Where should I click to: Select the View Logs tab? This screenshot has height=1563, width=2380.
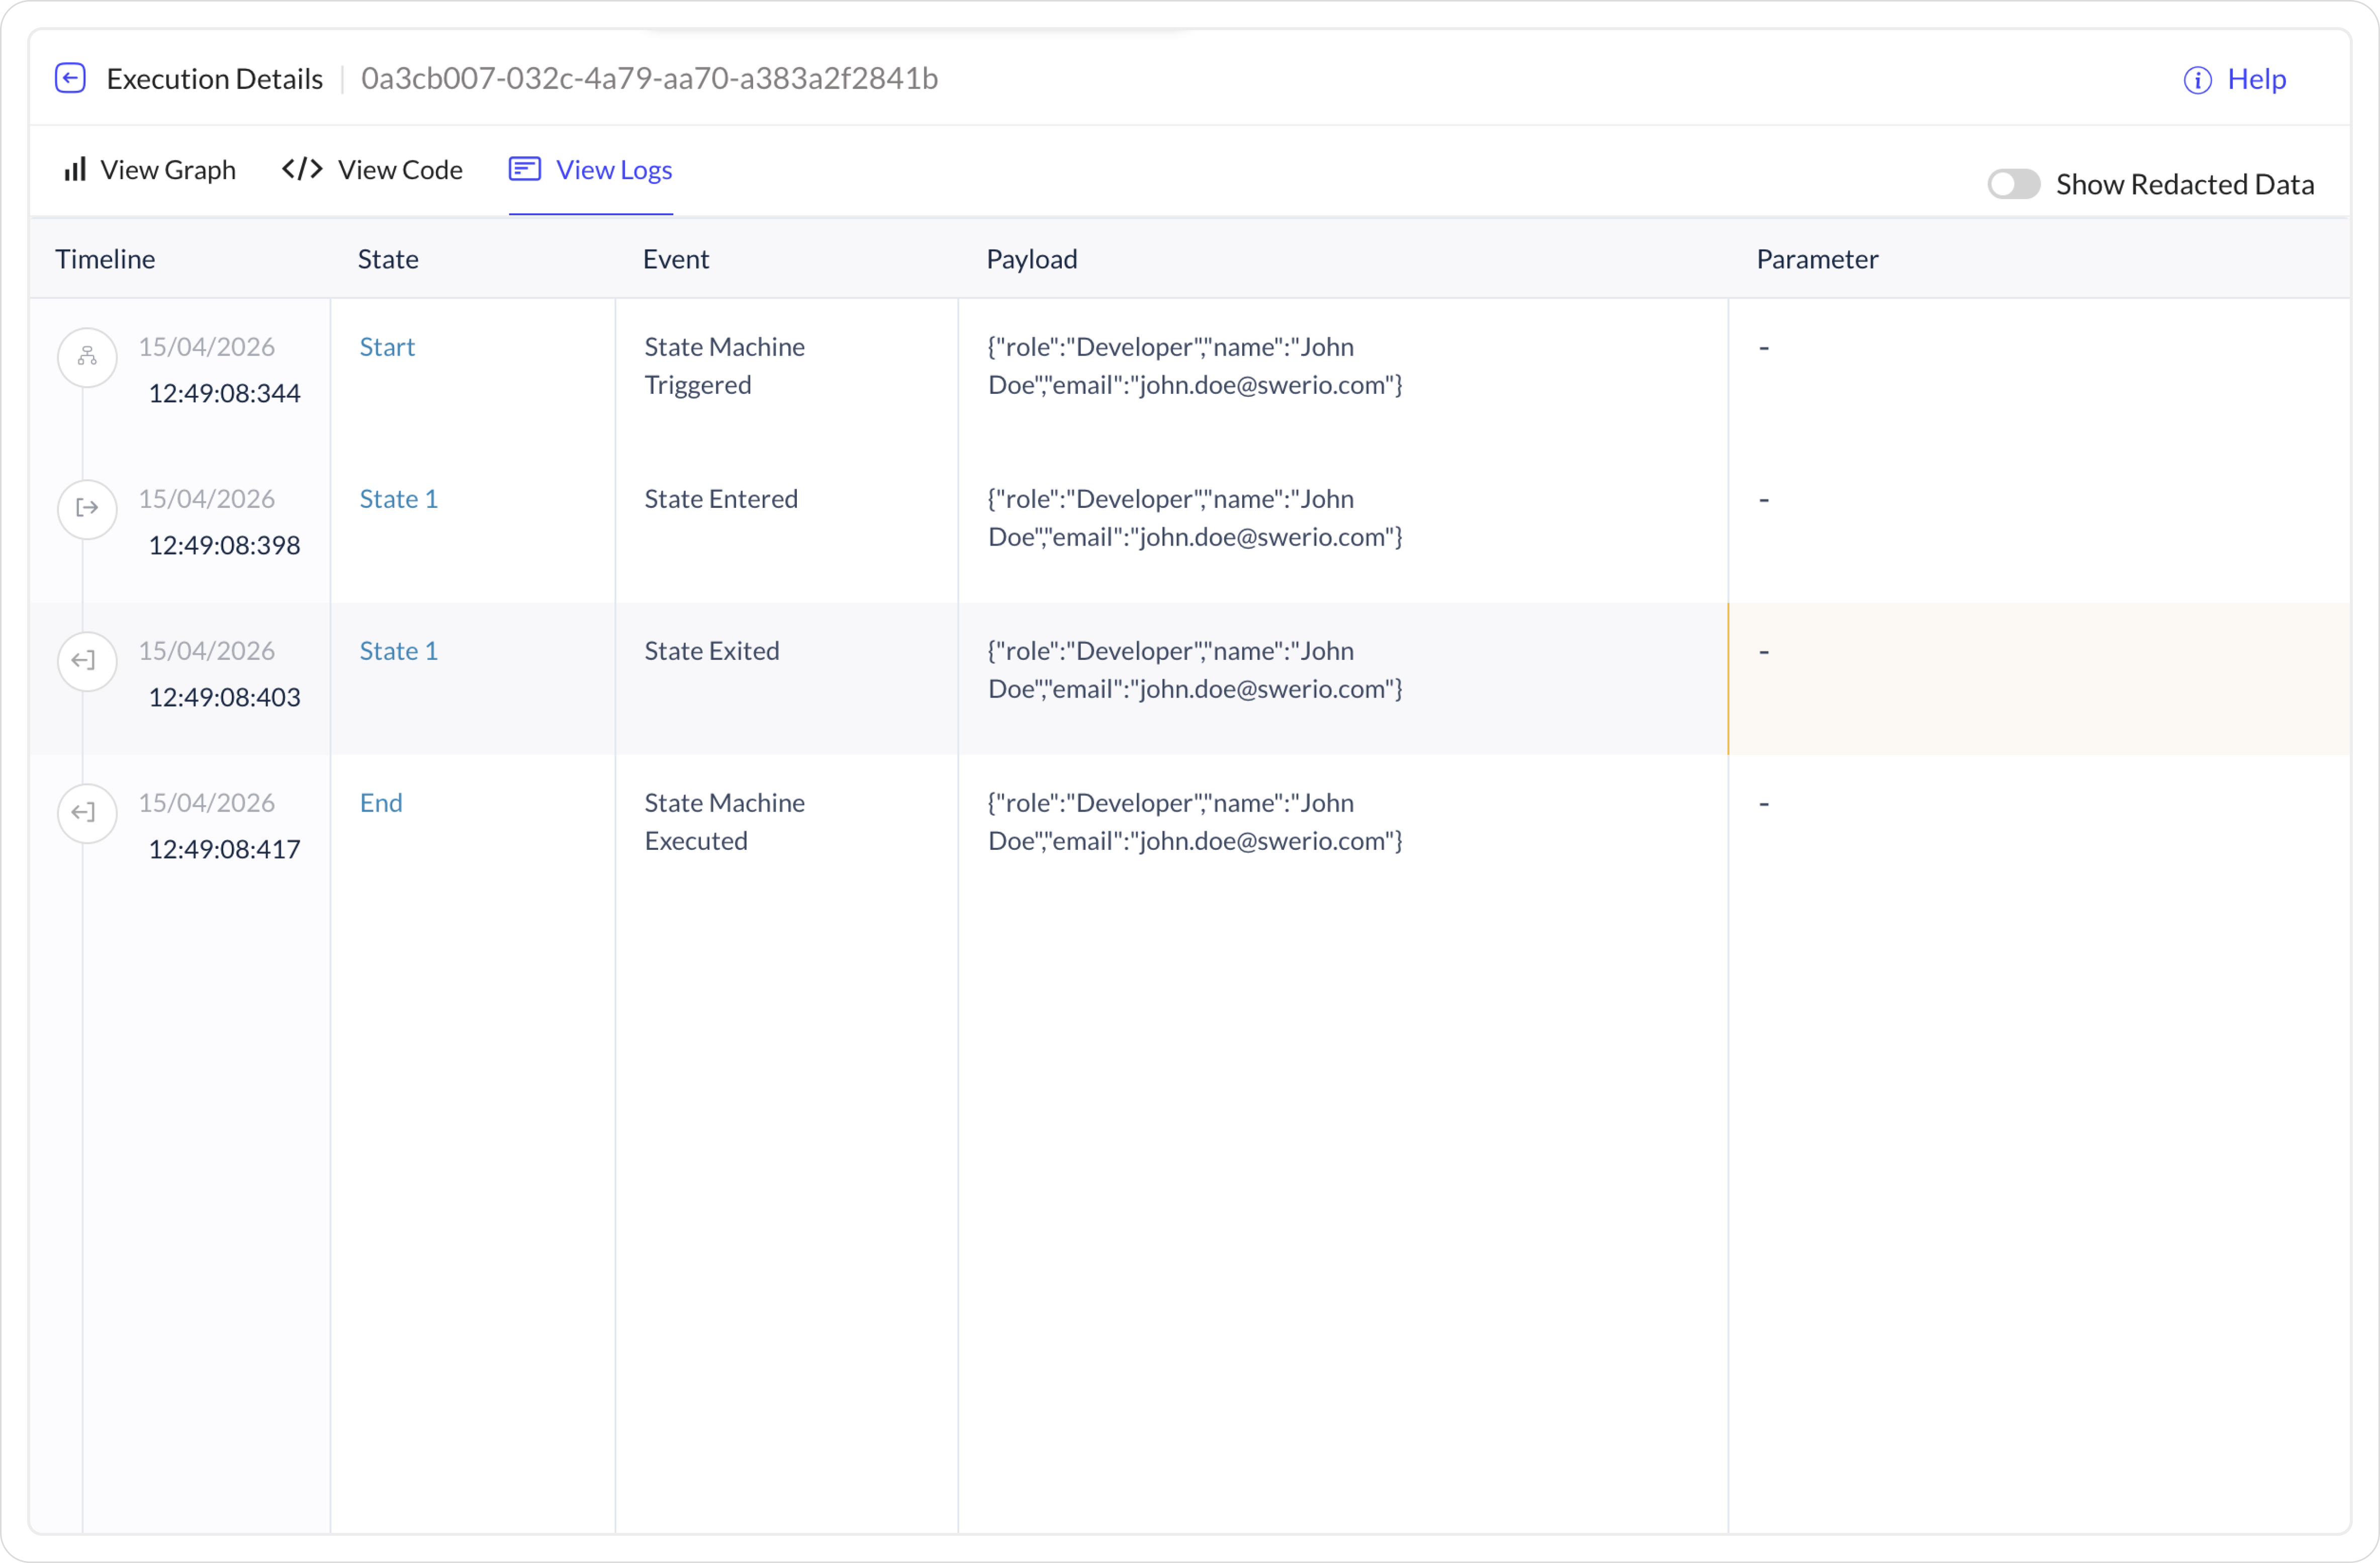click(613, 170)
